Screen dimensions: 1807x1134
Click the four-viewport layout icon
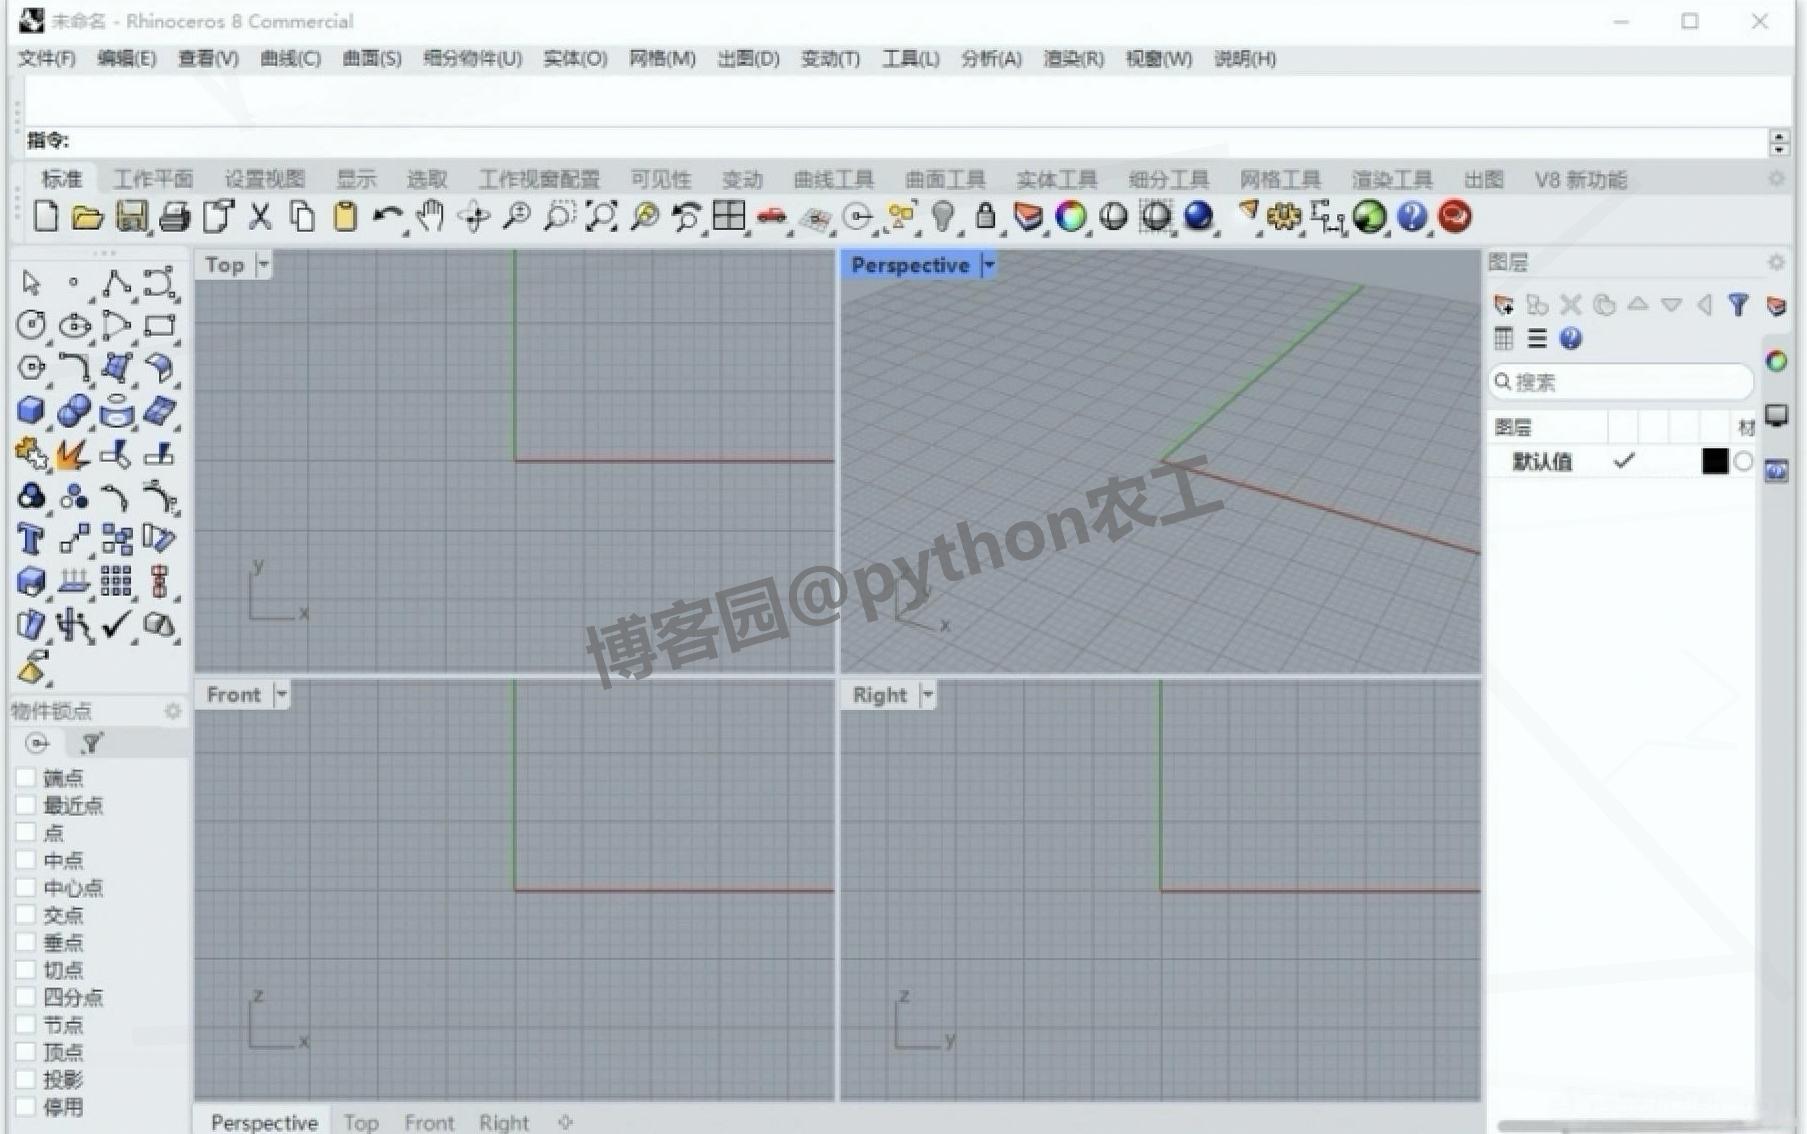pyautogui.click(x=729, y=216)
